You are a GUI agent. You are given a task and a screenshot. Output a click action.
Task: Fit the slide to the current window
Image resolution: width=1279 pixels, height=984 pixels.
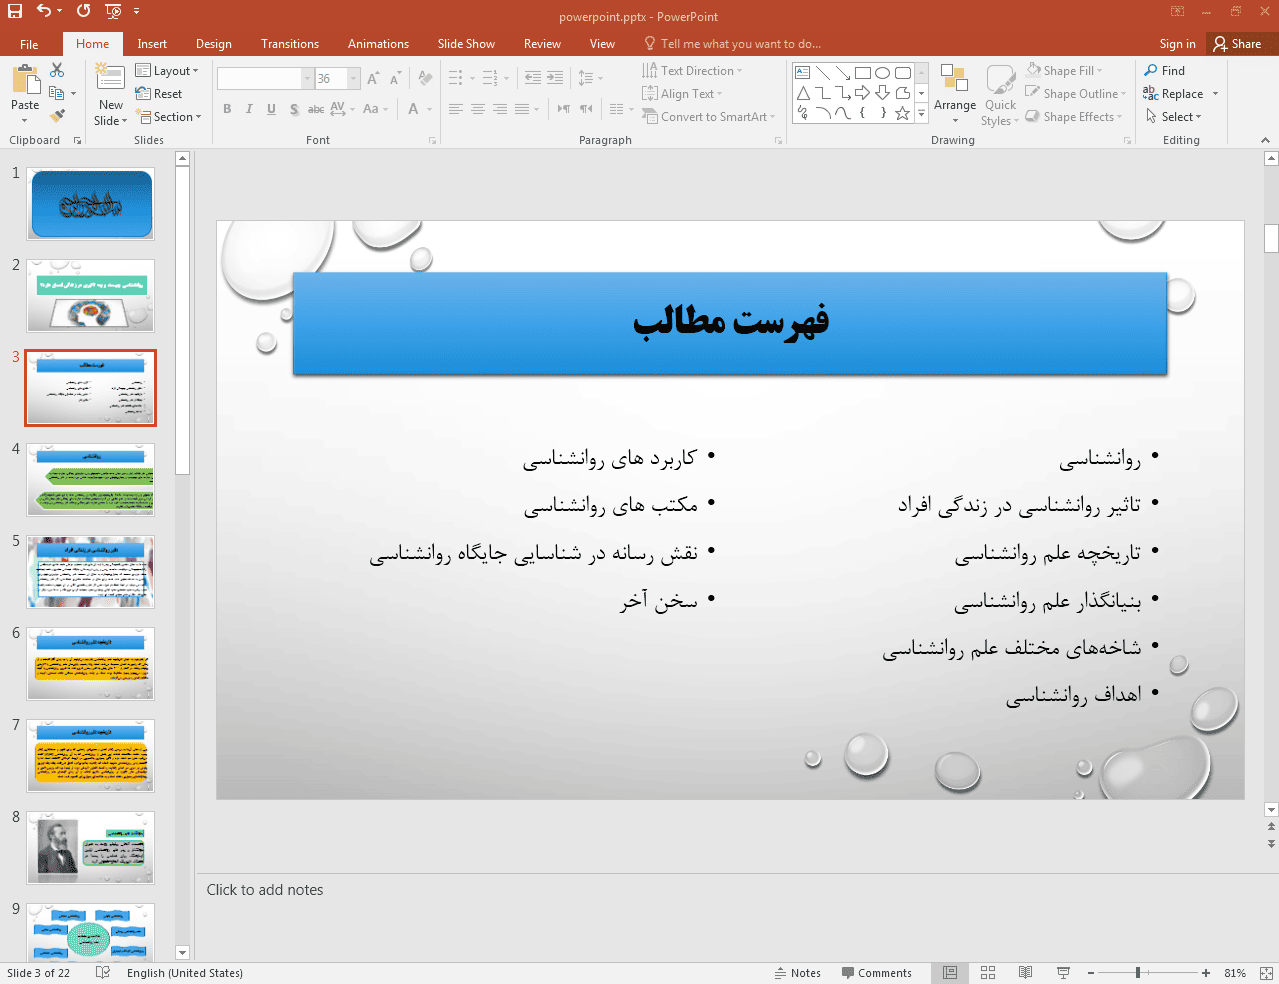click(1266, 973)
